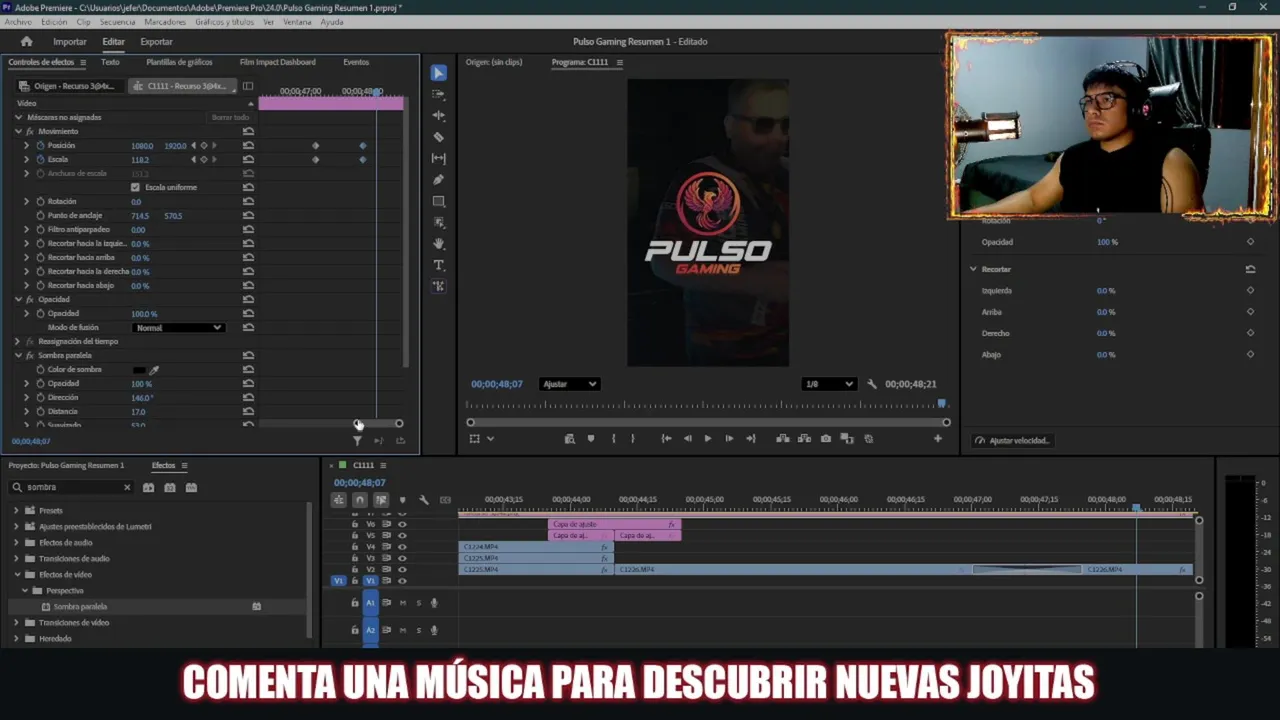Open the Button Editor plus icon
1280x720 pixels.
click(x=938, y=438)
